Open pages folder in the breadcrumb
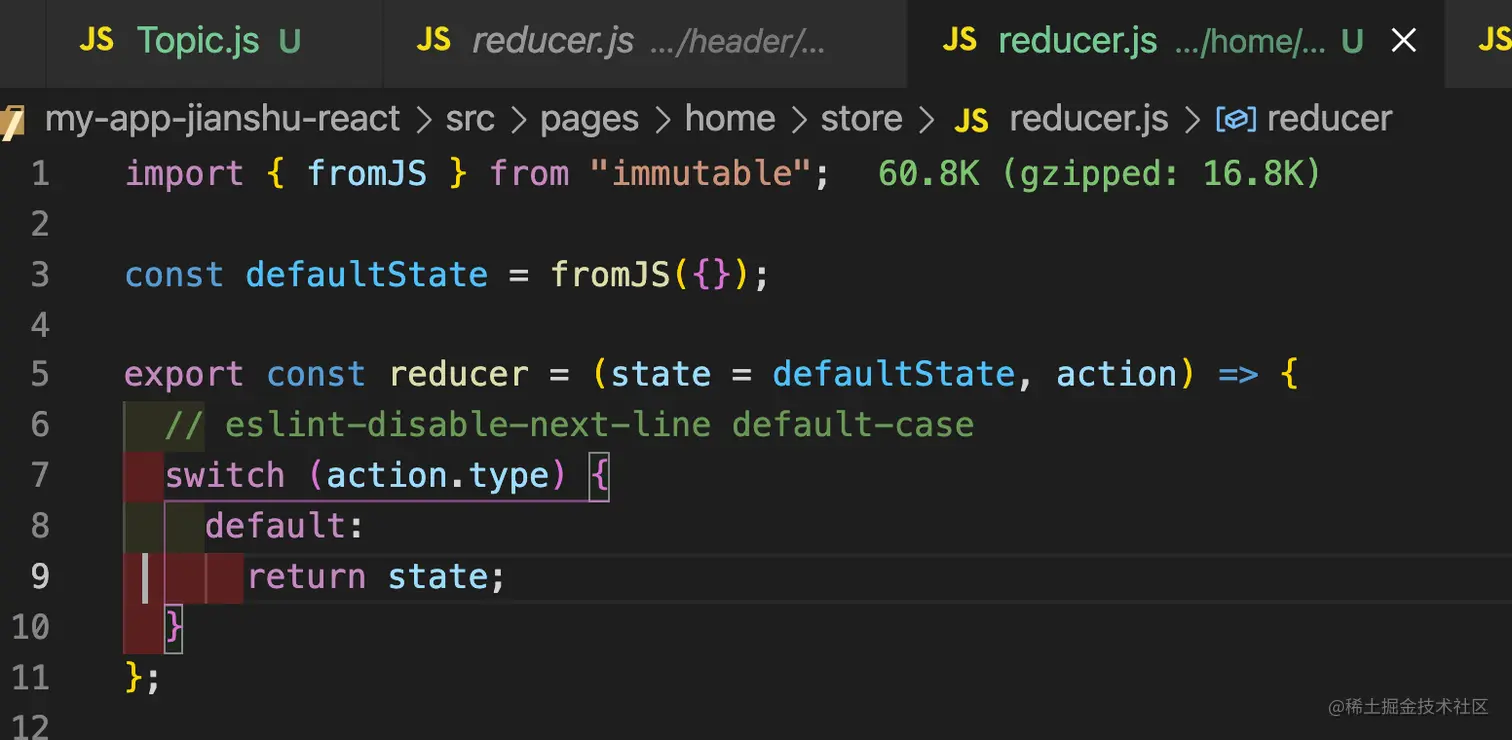Screen dimensions: 1512x740 tap(590, 119)
